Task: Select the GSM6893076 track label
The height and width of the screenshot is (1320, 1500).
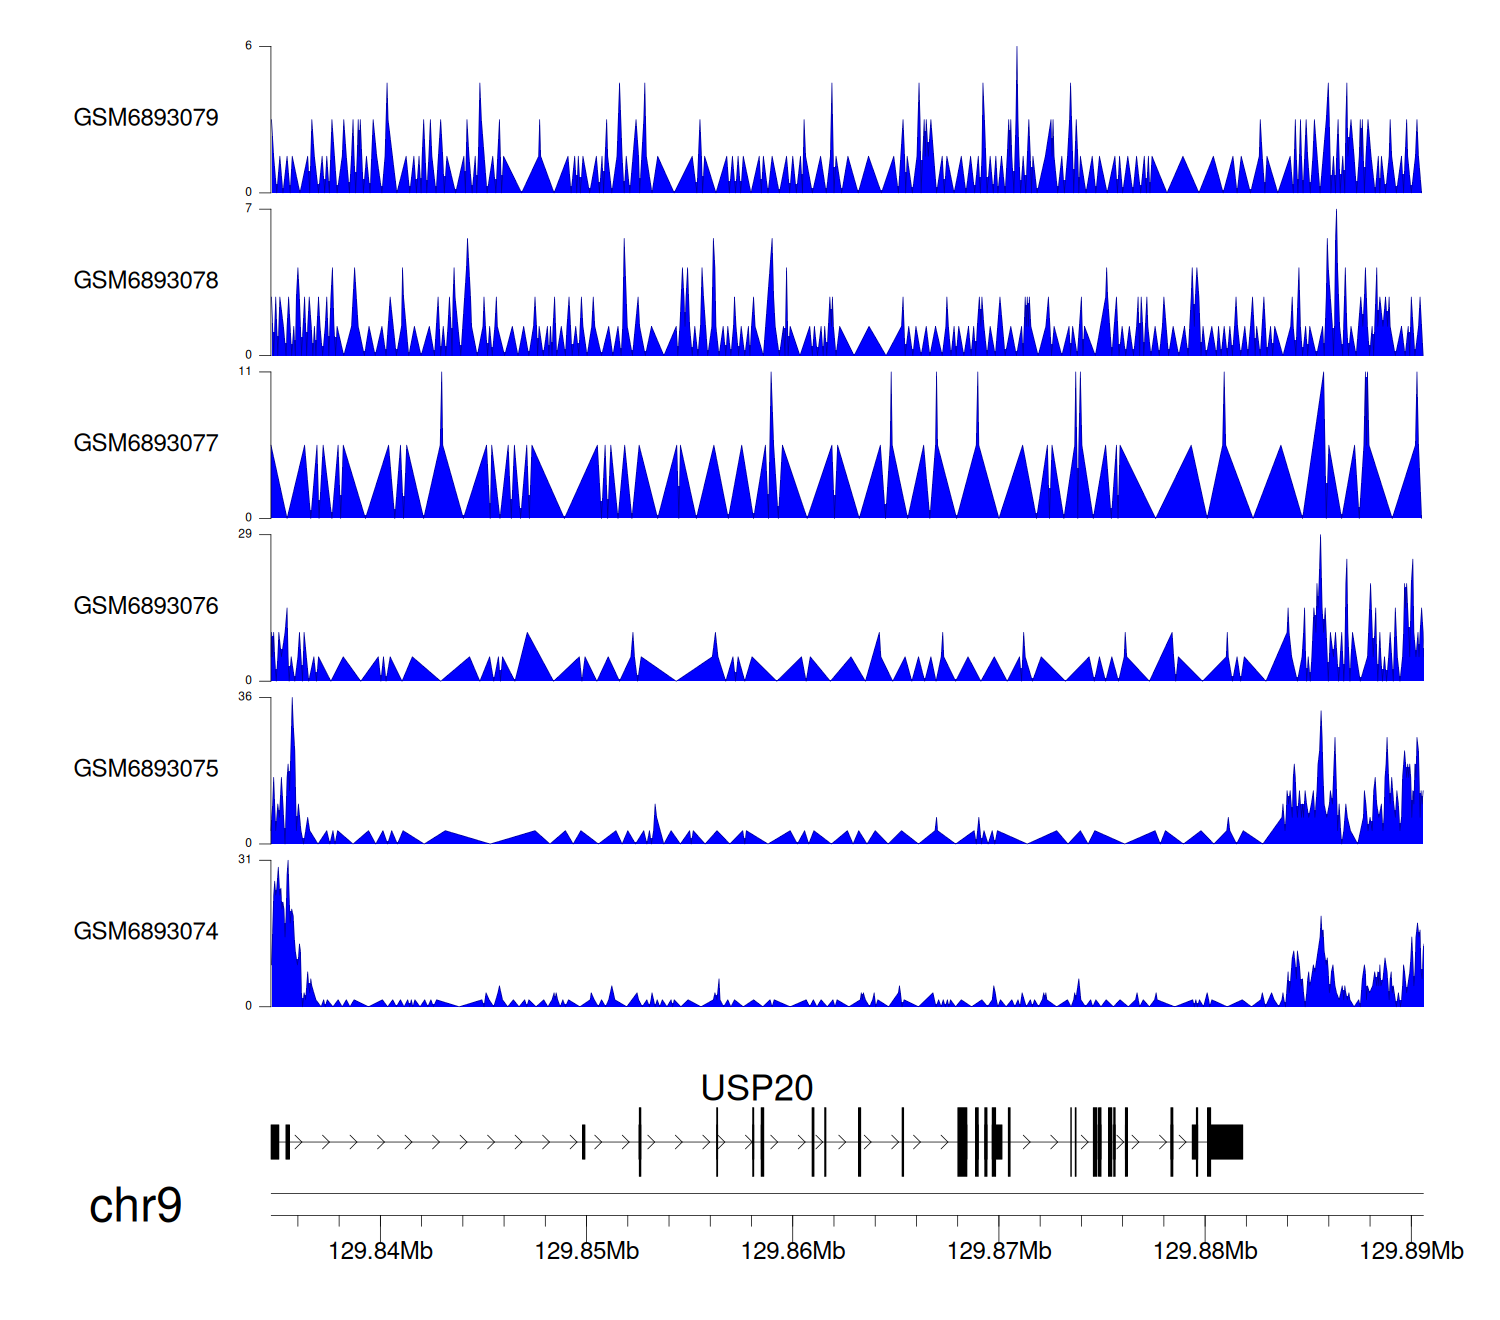Action: 146,606
